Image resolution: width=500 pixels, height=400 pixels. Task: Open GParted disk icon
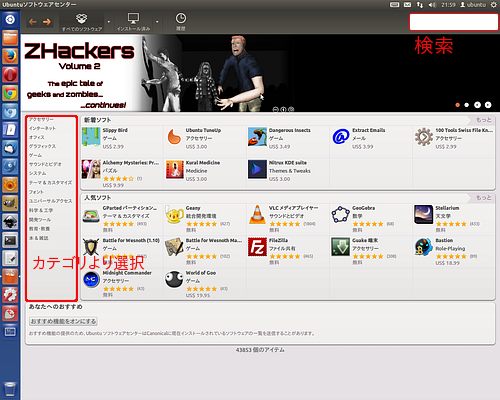91,216
